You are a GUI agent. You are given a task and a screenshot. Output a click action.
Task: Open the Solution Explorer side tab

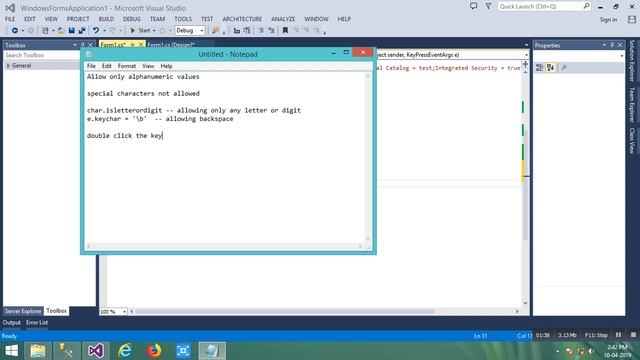point(631,60)
